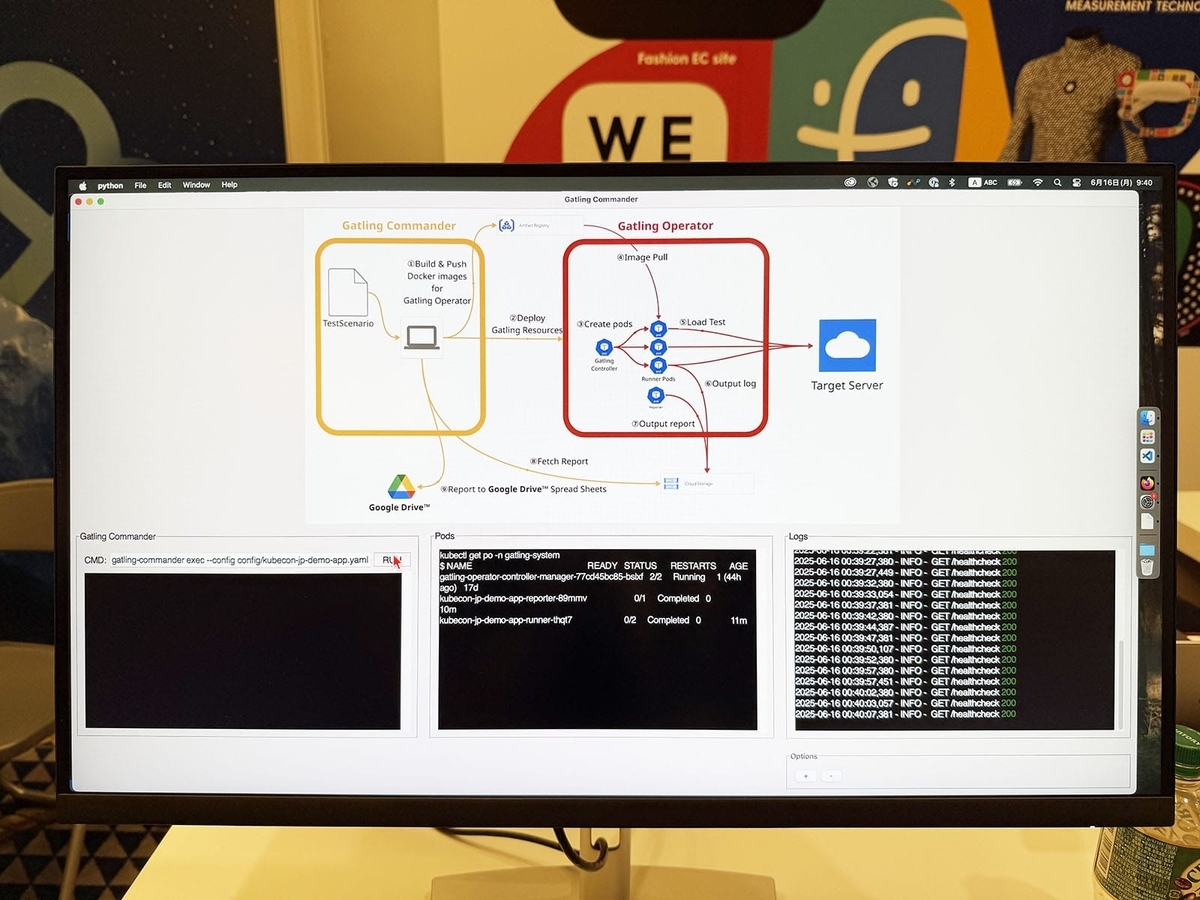Image resolution: width=1200 pixels, height=900 pixels.
Task: Click the date and time in menu bar
Action: pos(1120,183)
